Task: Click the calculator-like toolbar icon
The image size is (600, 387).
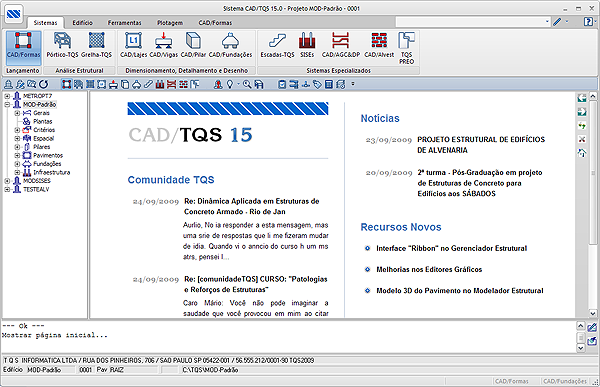Action: click(x=329, y=84)
